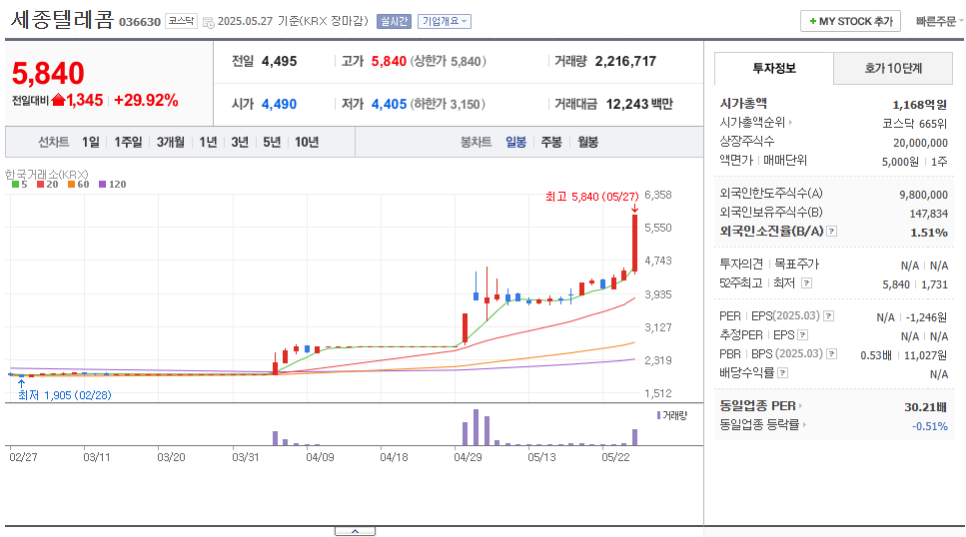This screenshot has height=537, width=966.
Task: Select the 1주일 line chart period
Action: click(x=128, y=142)
